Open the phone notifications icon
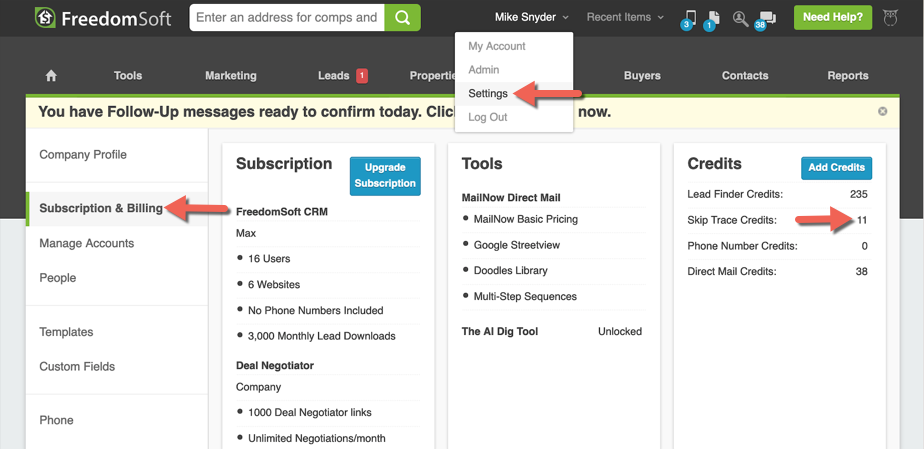The width and height of the screenshot is (924, 449). click(689, 18)
